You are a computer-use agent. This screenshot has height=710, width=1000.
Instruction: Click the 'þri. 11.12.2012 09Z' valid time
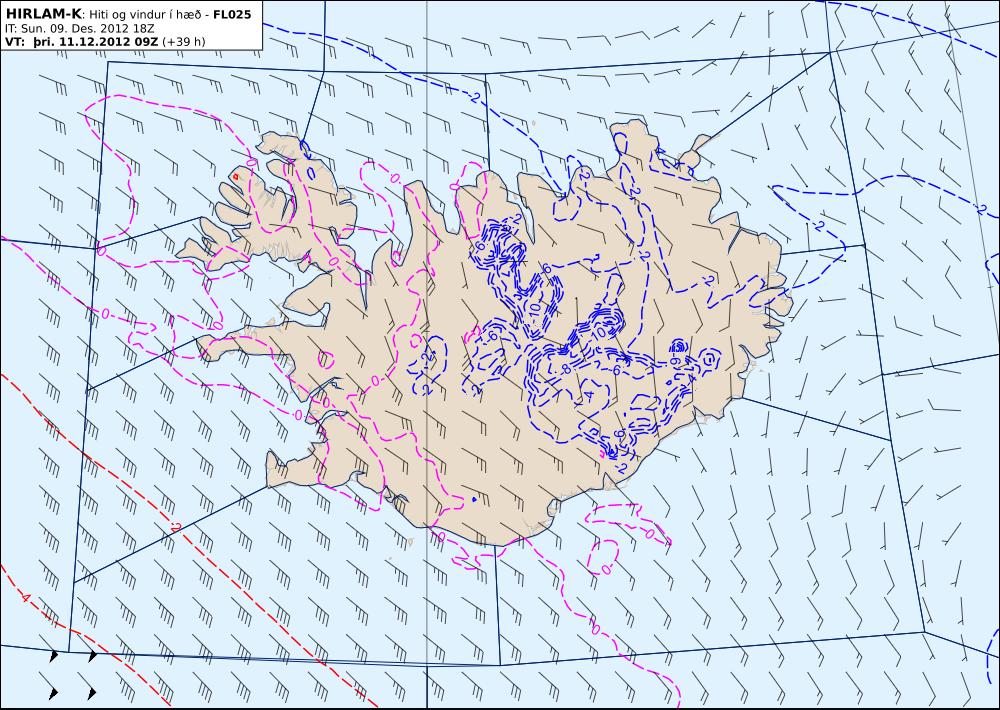pyautogui.click(x=96, y=41)
